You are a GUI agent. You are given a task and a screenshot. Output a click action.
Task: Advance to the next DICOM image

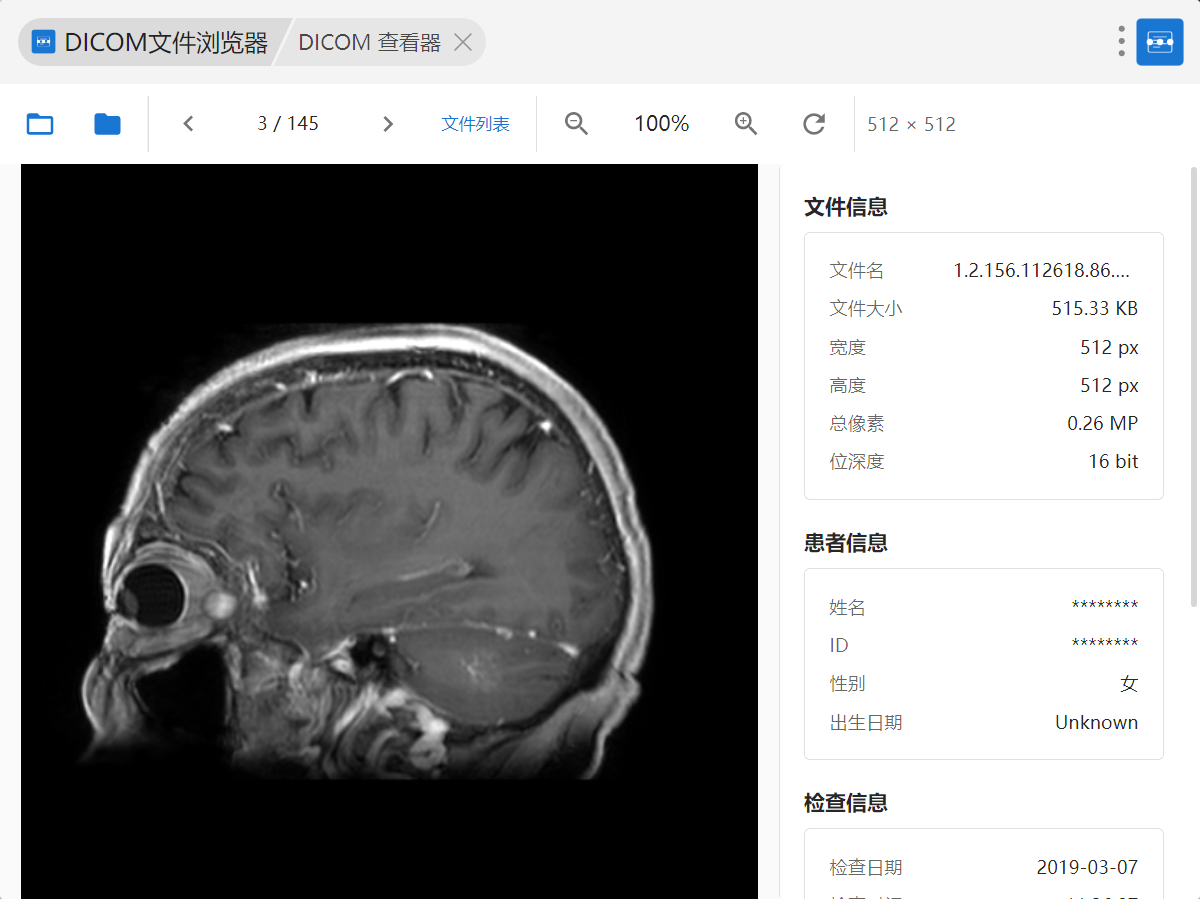point(388,124)
